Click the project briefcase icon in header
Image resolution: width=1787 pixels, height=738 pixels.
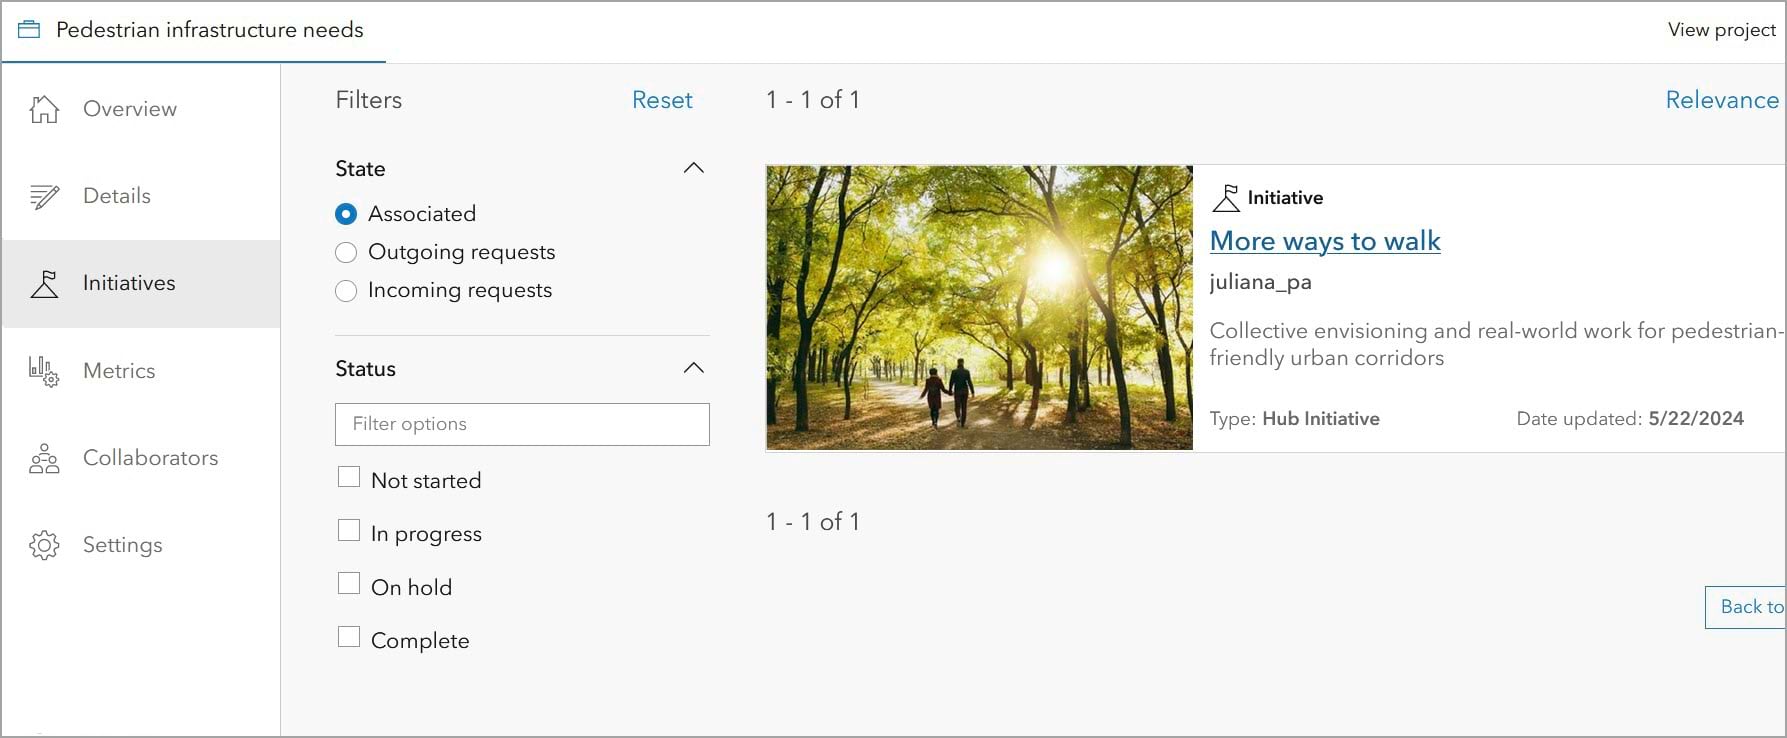click(x=29, y=30)
